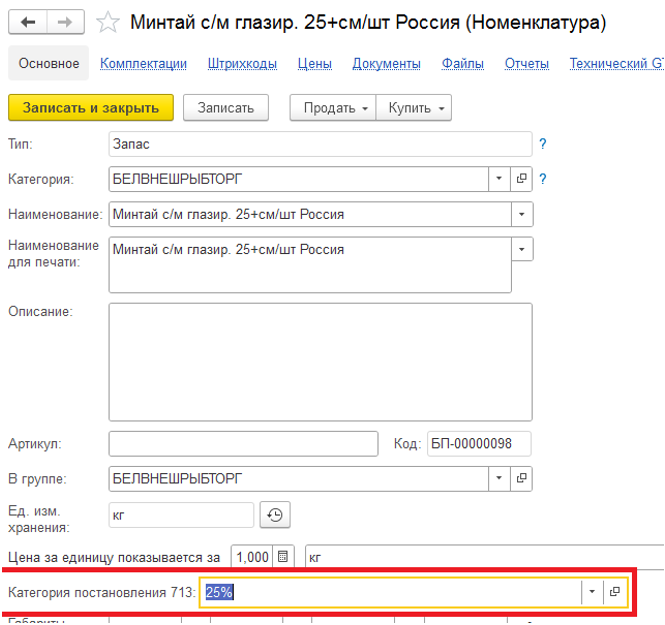Click the back navigation arrow

pyautogui.click(x=28, y=22)
